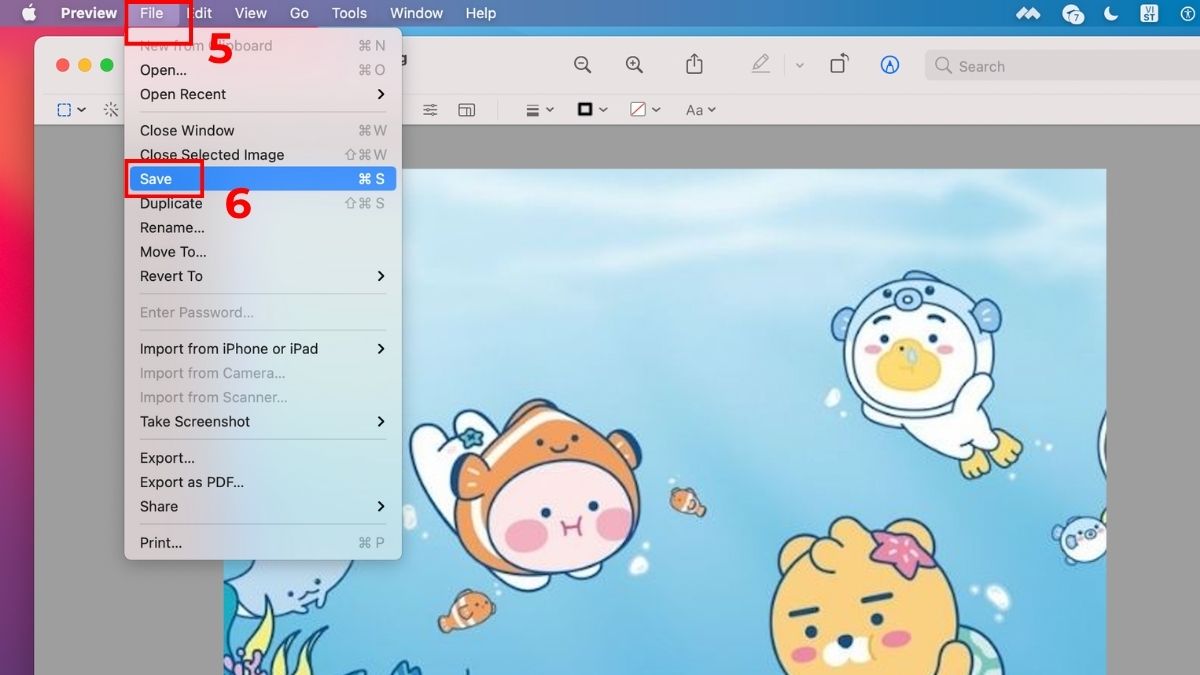Toggle the Markup toolbar with the pen-circle icon
1200x675 pixels.
pos(889,65)
